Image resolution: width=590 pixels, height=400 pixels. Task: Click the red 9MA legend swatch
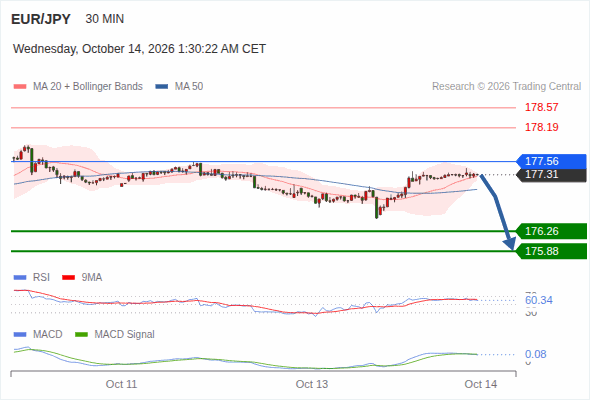68,278
